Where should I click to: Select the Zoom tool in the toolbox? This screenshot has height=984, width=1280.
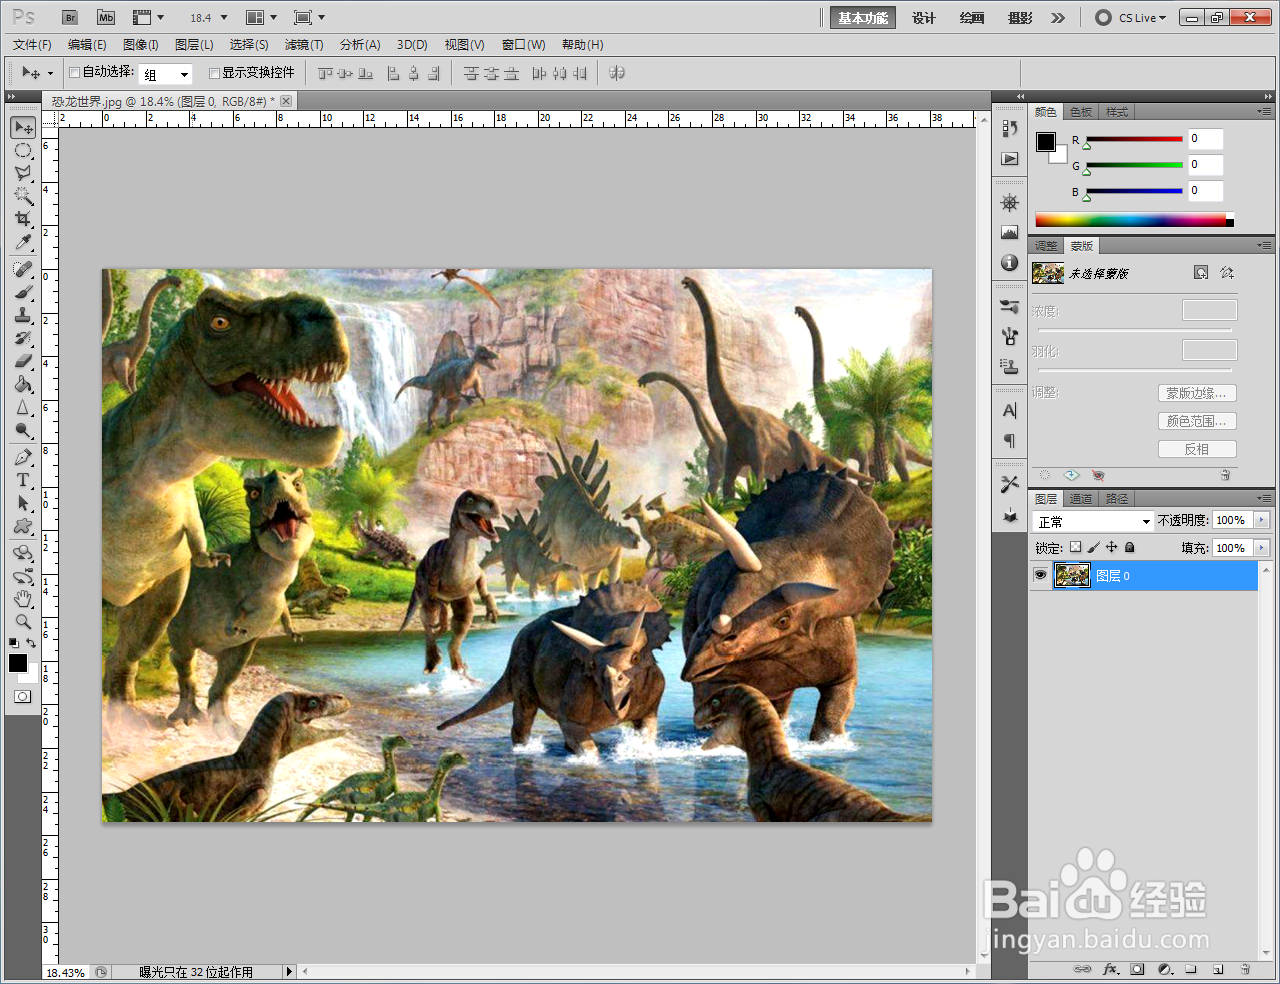coord(24,622)
